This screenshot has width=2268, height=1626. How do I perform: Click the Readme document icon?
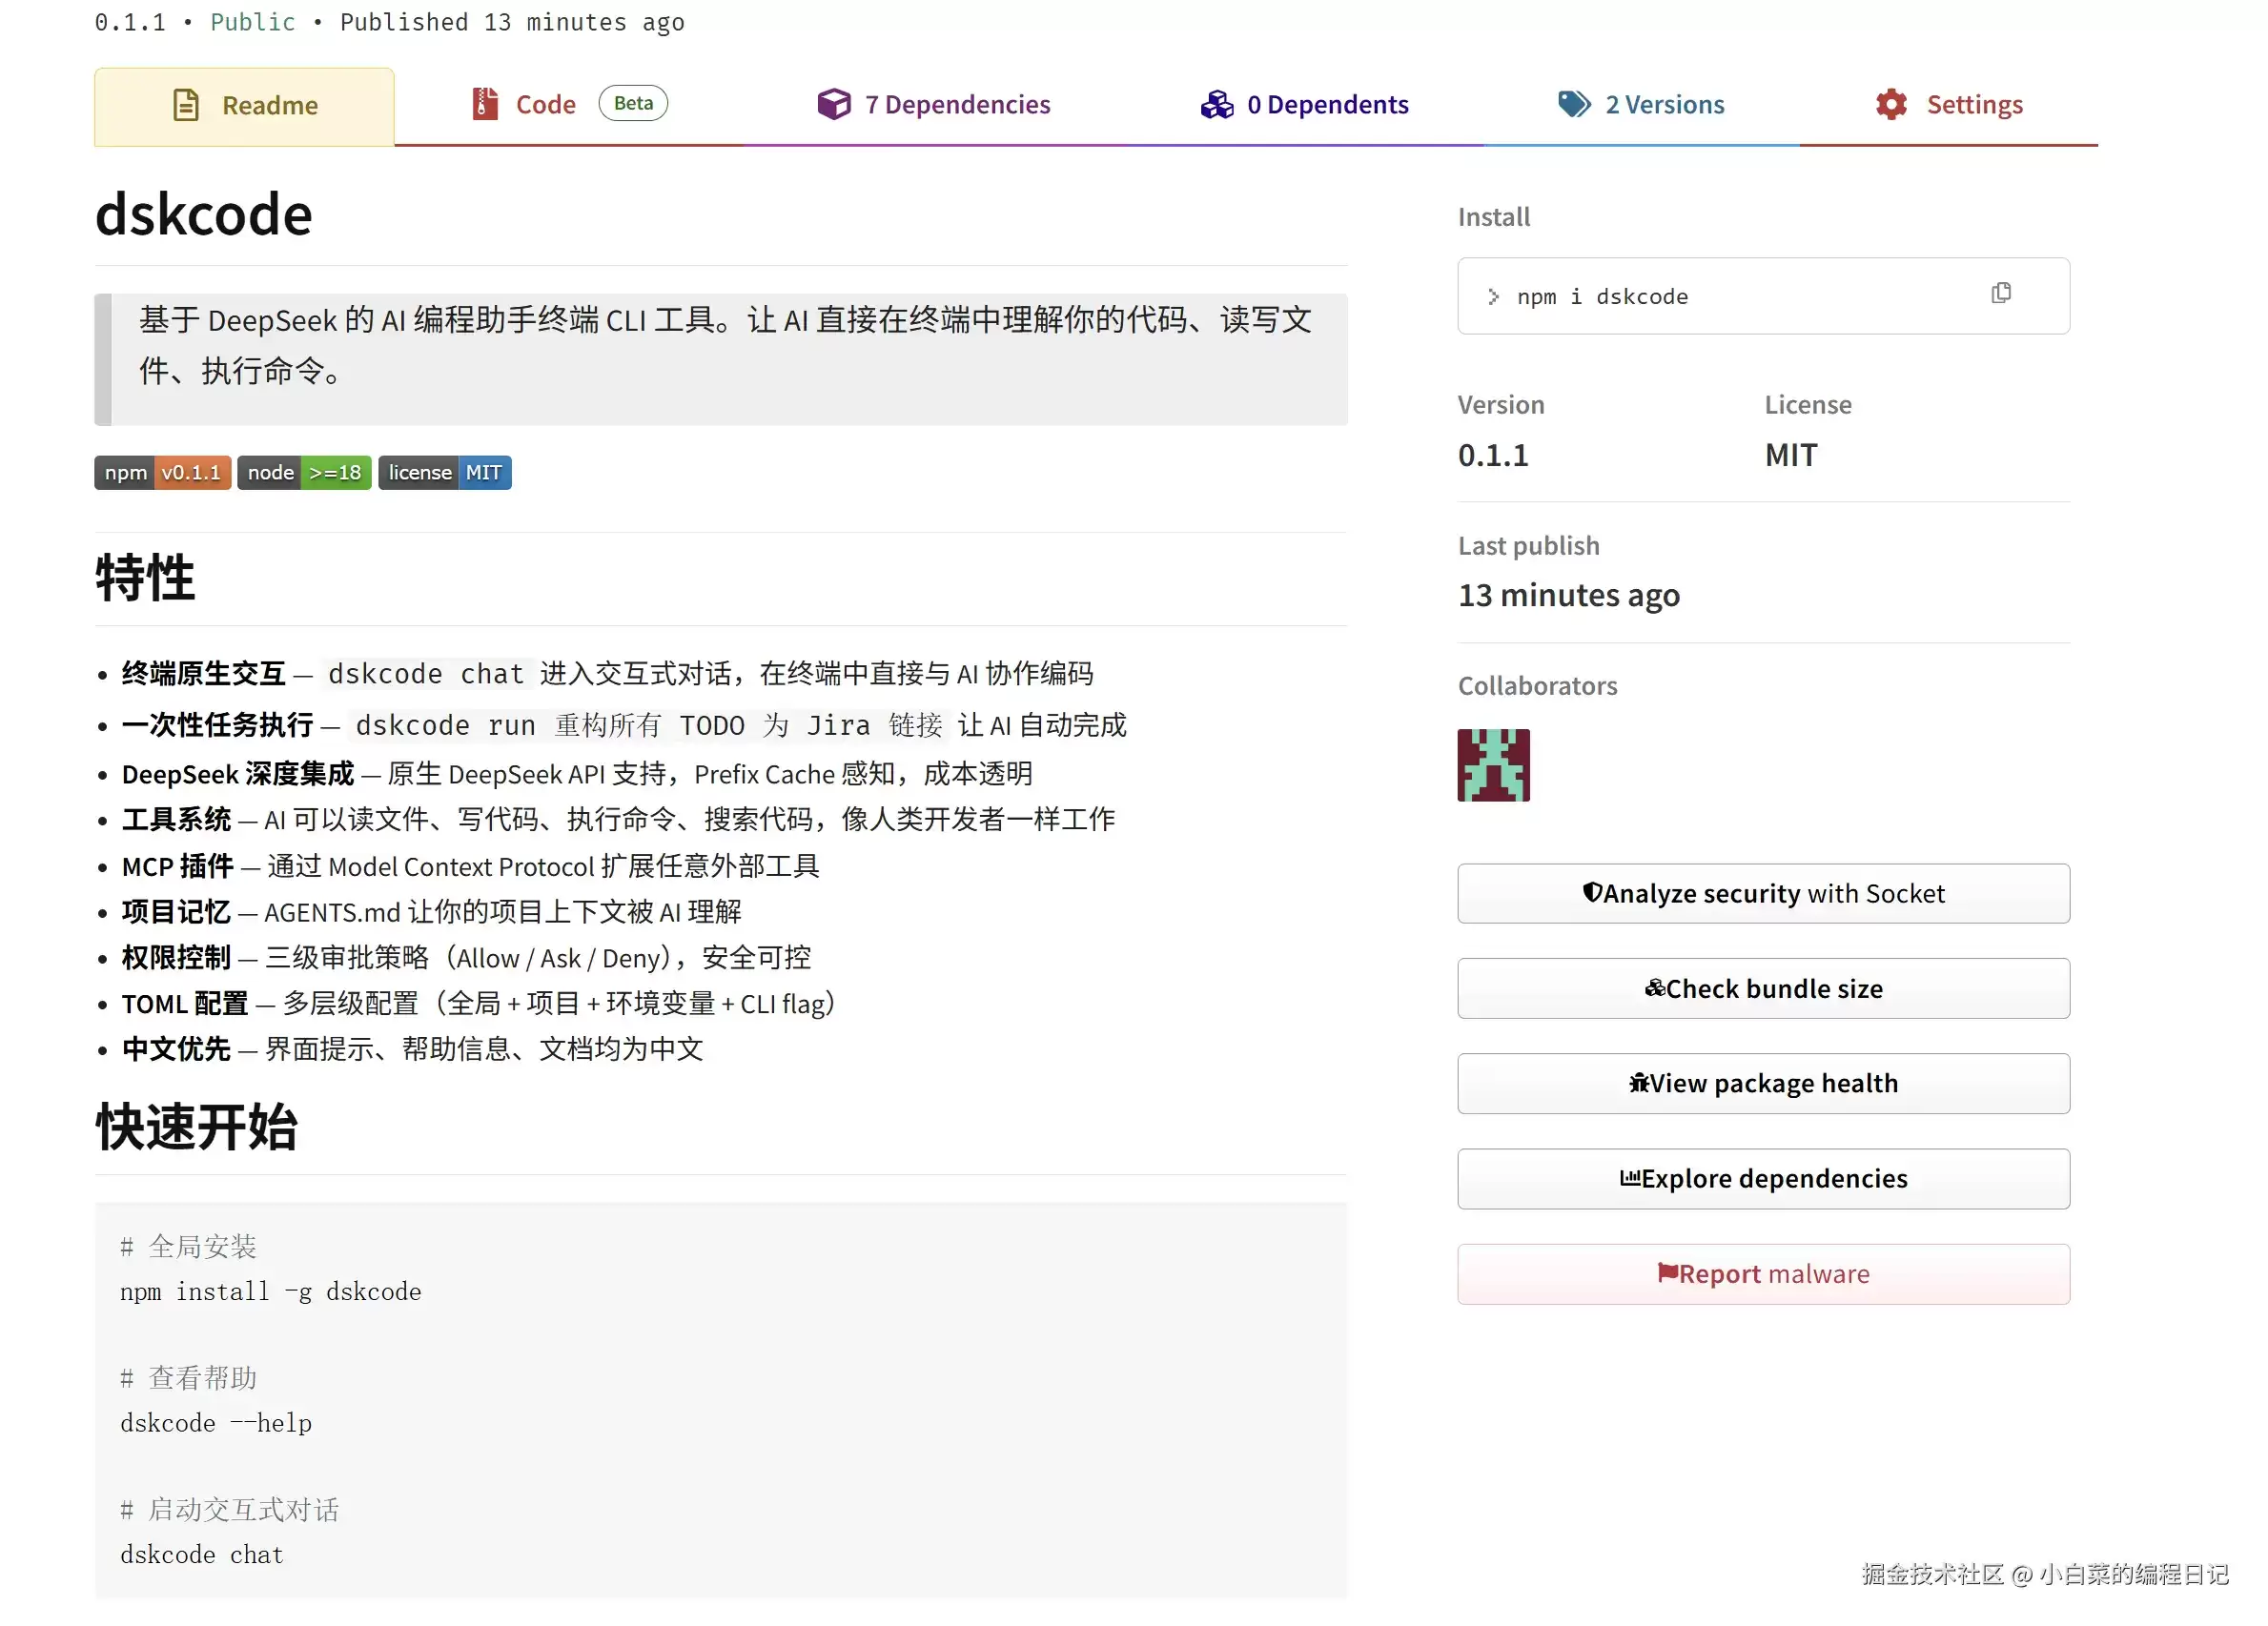point(186,105)
